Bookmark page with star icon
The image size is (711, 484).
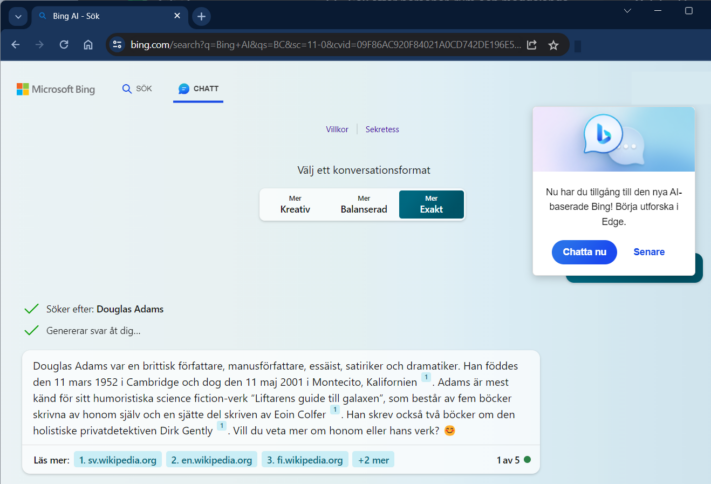point(553,45)
